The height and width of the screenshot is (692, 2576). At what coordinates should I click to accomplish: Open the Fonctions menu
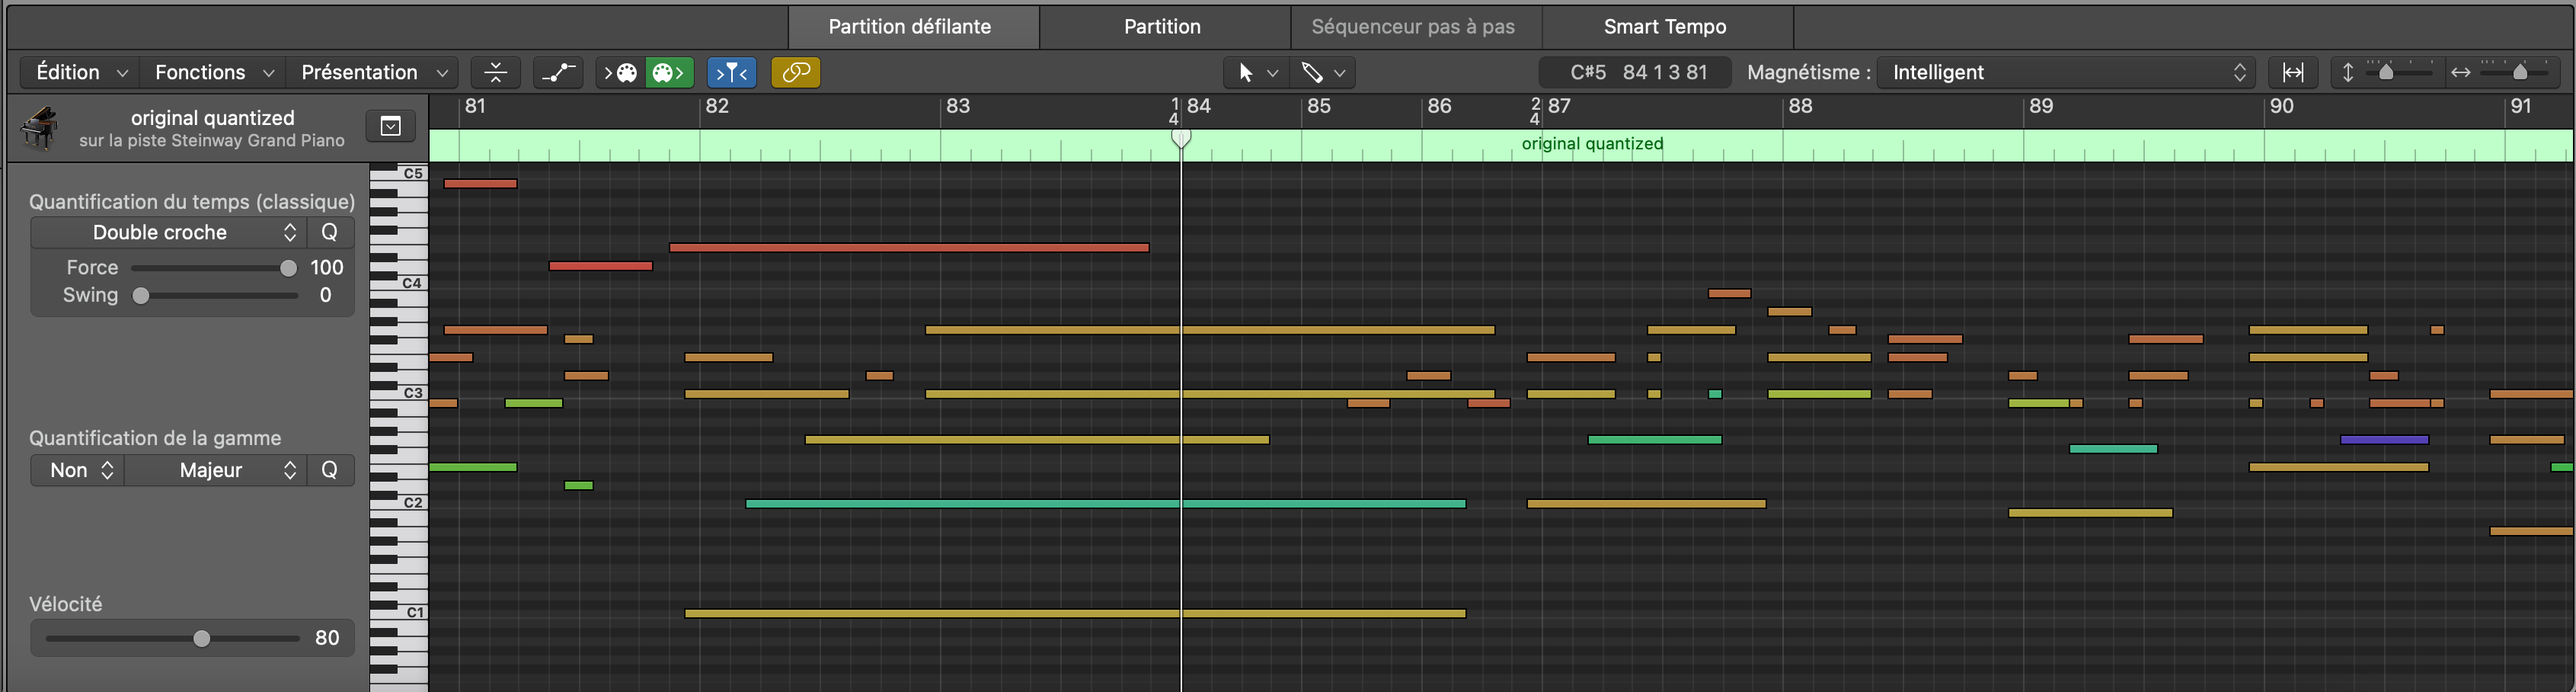click(x=213, y=72)
